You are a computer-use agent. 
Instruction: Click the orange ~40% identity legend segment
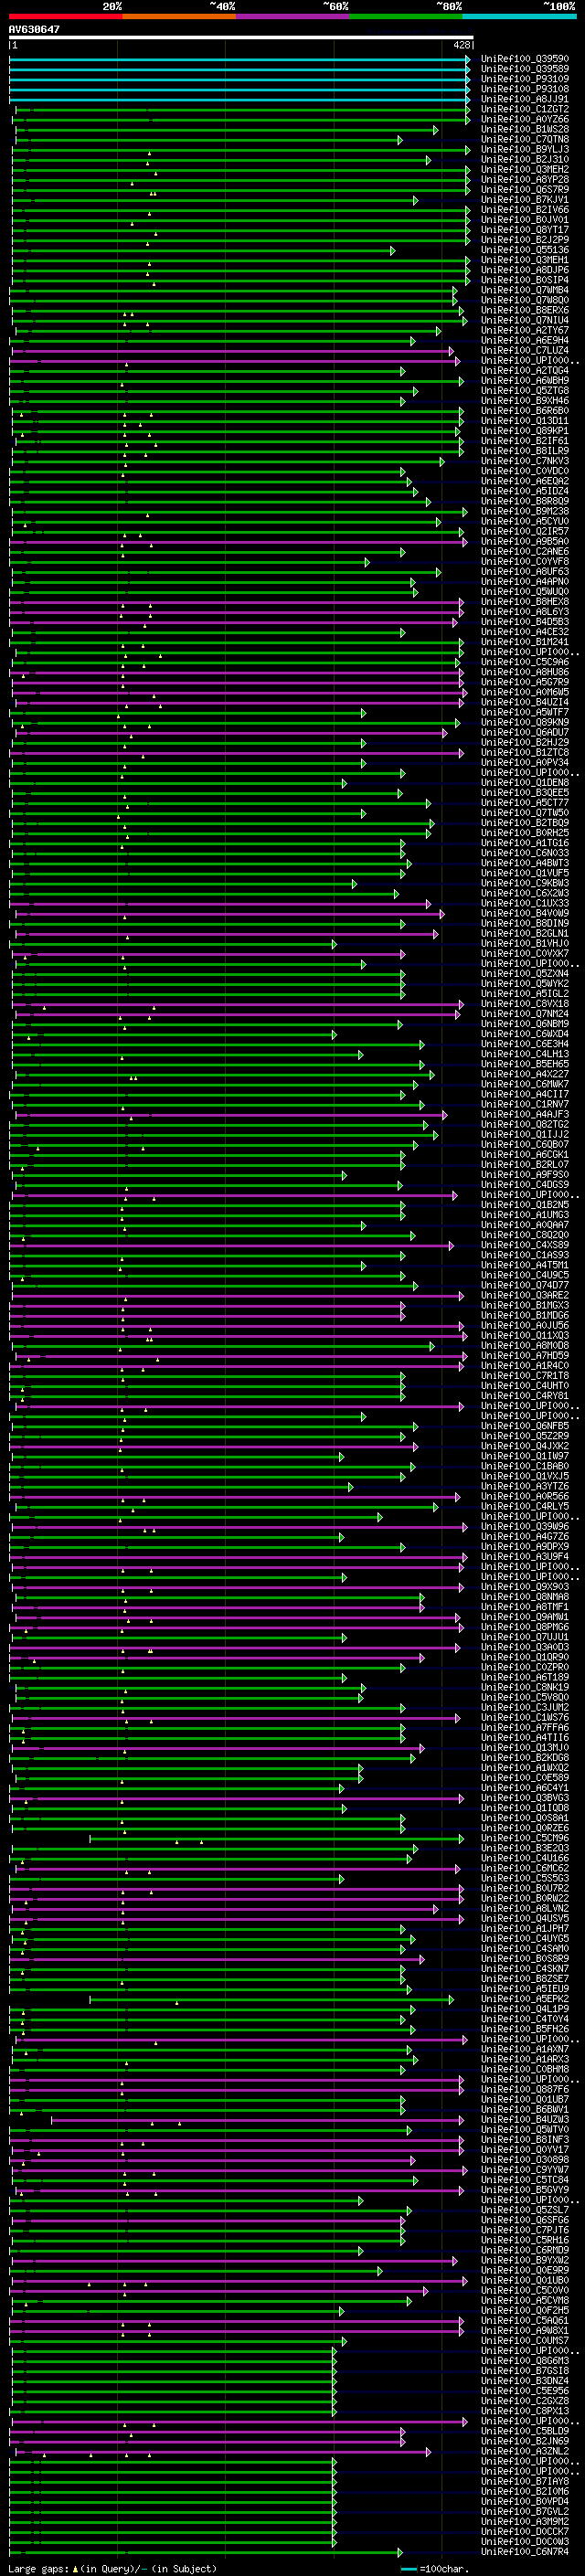click(x=179, y=16)
